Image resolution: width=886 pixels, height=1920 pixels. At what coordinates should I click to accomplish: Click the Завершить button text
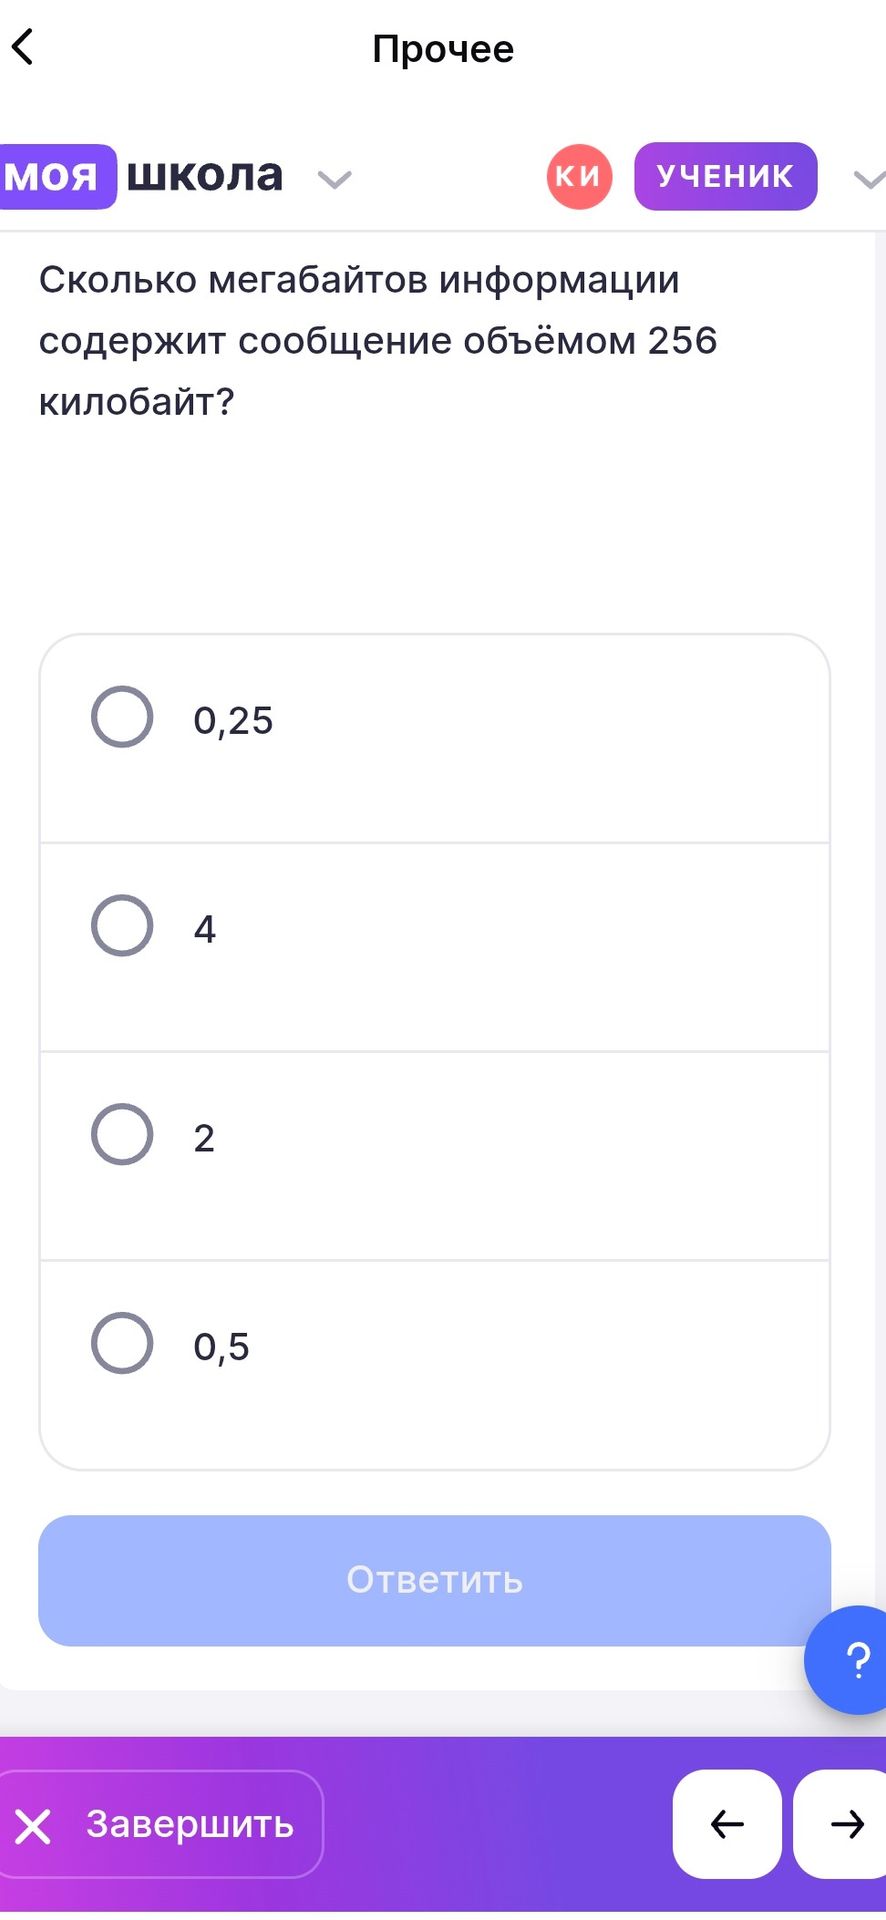190,1824
